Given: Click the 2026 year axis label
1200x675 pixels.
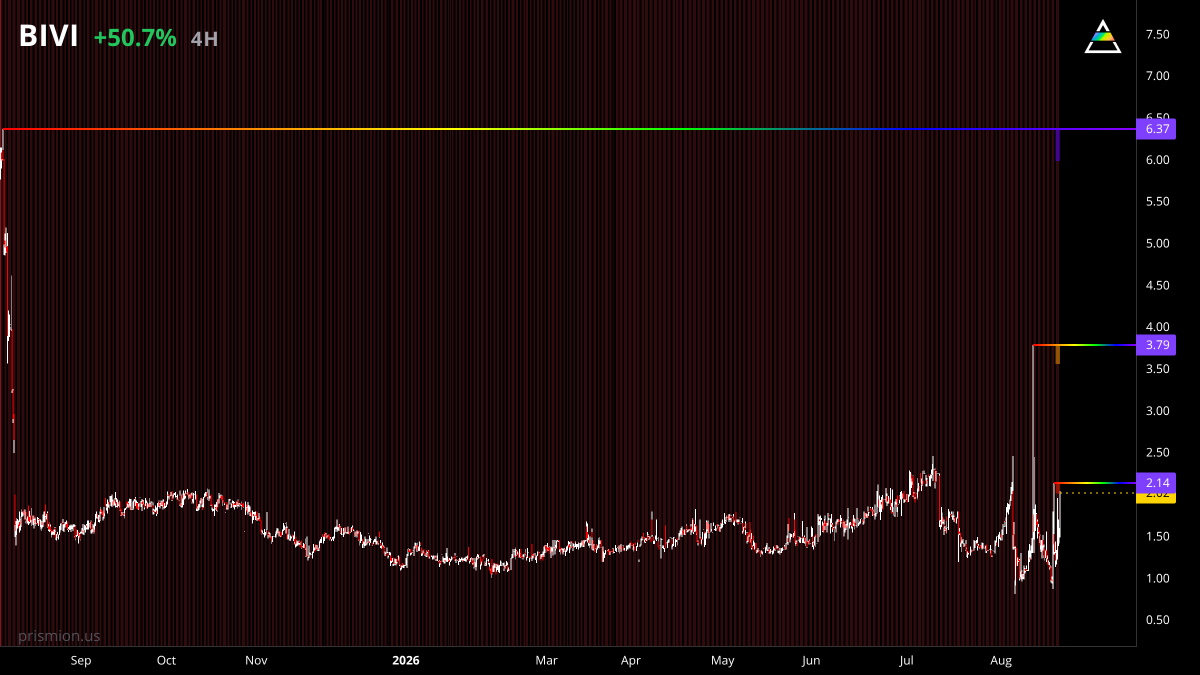Looking at the screenshot, I should 405,660.
